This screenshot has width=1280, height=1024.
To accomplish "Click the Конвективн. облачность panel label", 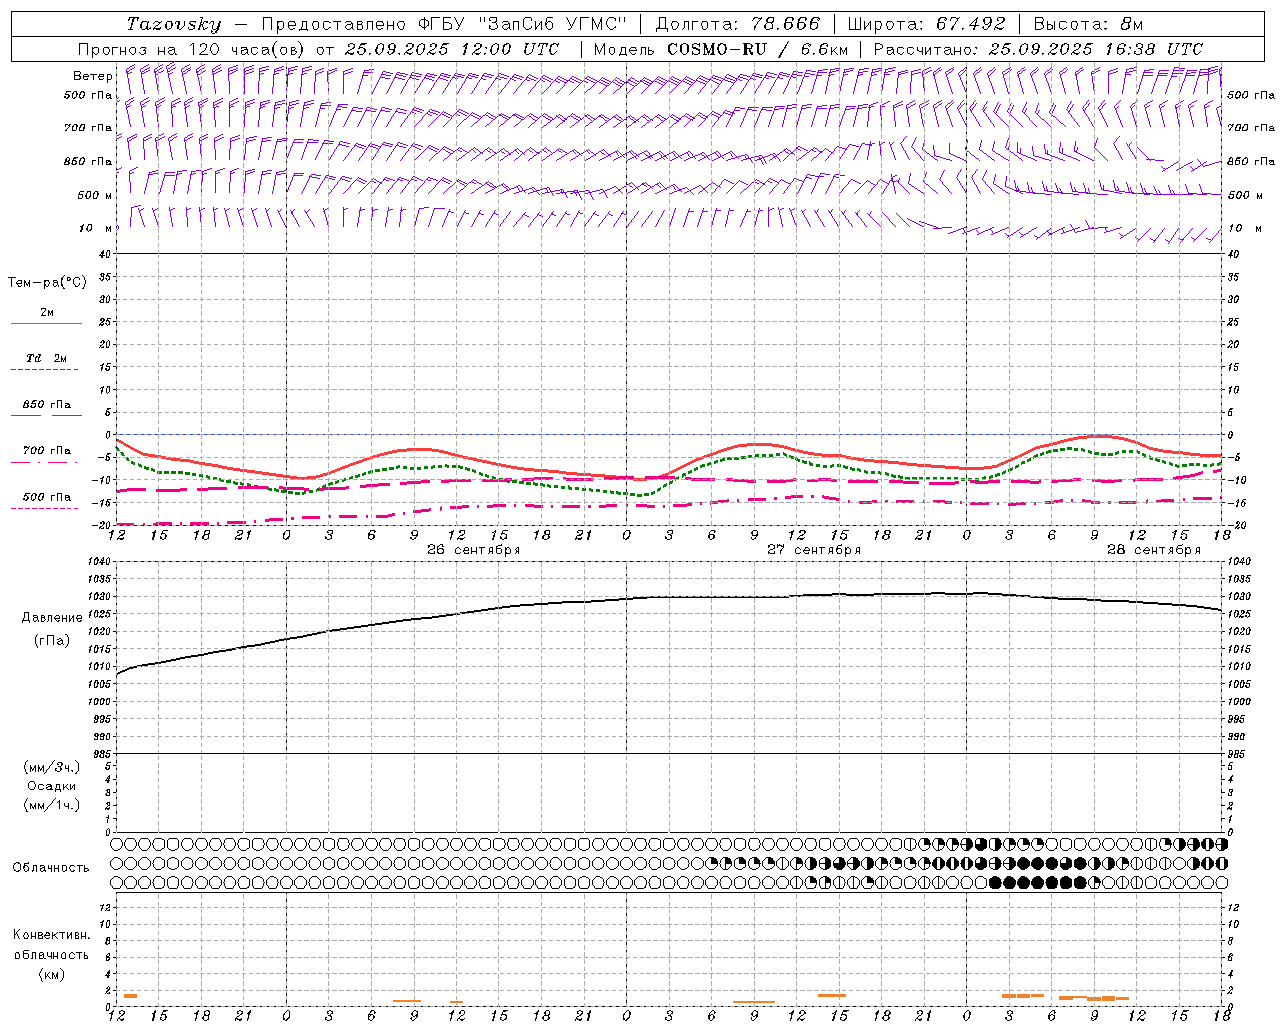I will point(51,945).
